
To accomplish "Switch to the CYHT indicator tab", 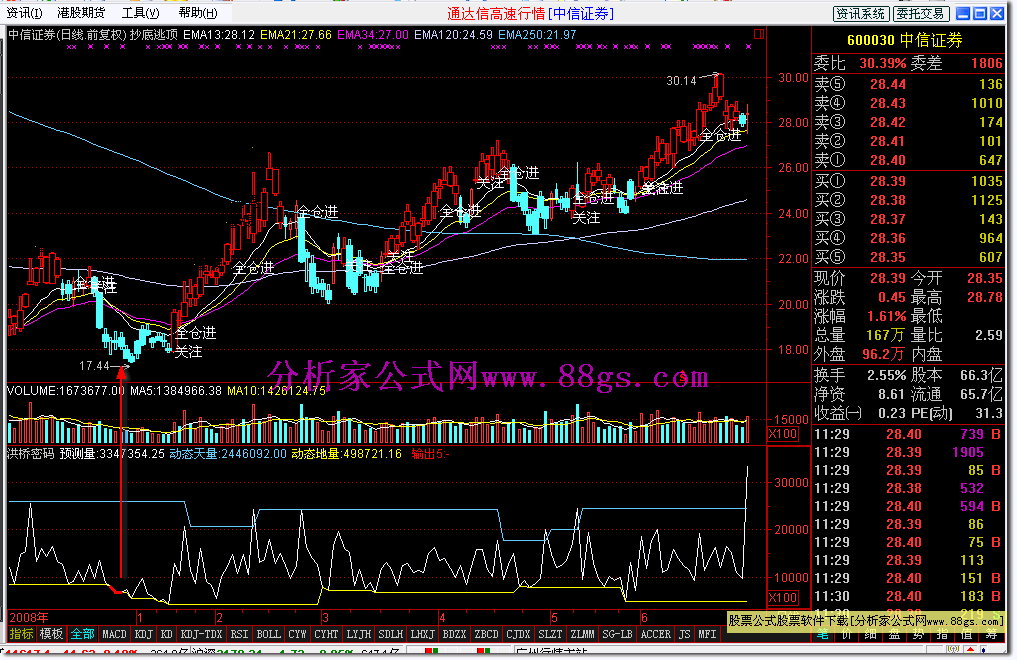I will click(326, 634).
